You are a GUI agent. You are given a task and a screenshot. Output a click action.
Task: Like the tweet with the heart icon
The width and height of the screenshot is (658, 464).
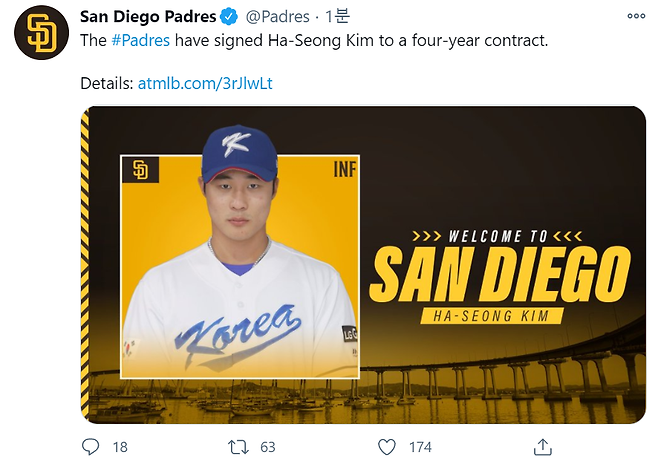pyautogui.click(x=387, y=446)
